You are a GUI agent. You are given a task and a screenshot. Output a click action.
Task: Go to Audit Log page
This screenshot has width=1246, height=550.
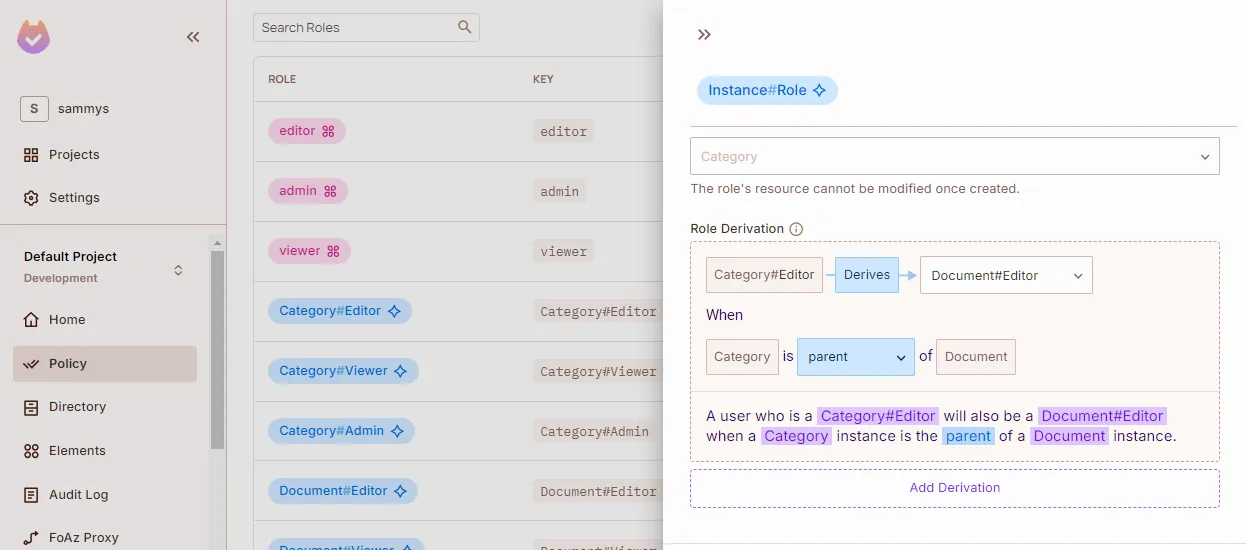tap(78, 495)
